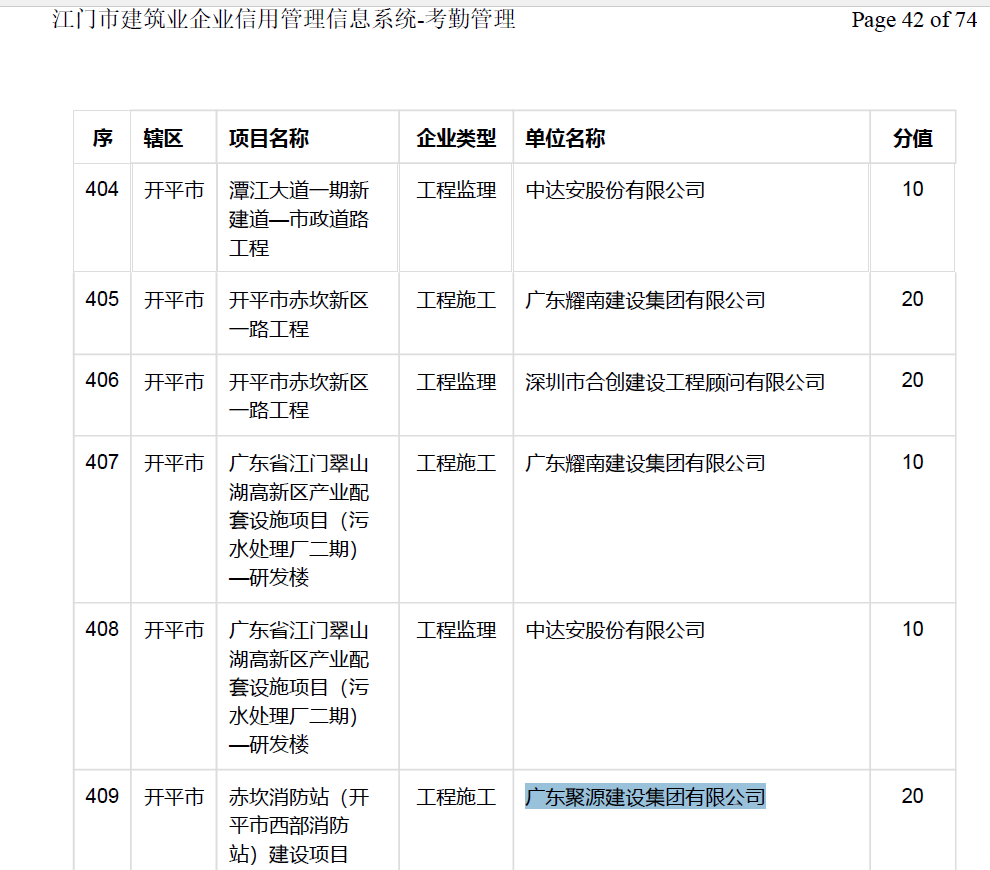Click row number 405
Image resolution: width=990 pixels, height=870 pixels.
click(102, 299)
